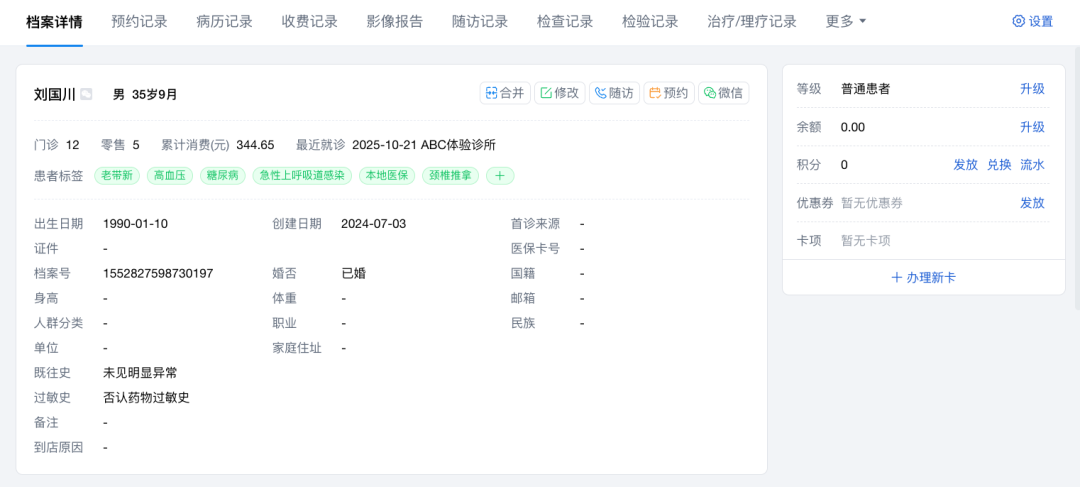Click the 已婚 marital status value
1080x487 pixels.
[353, 273]
